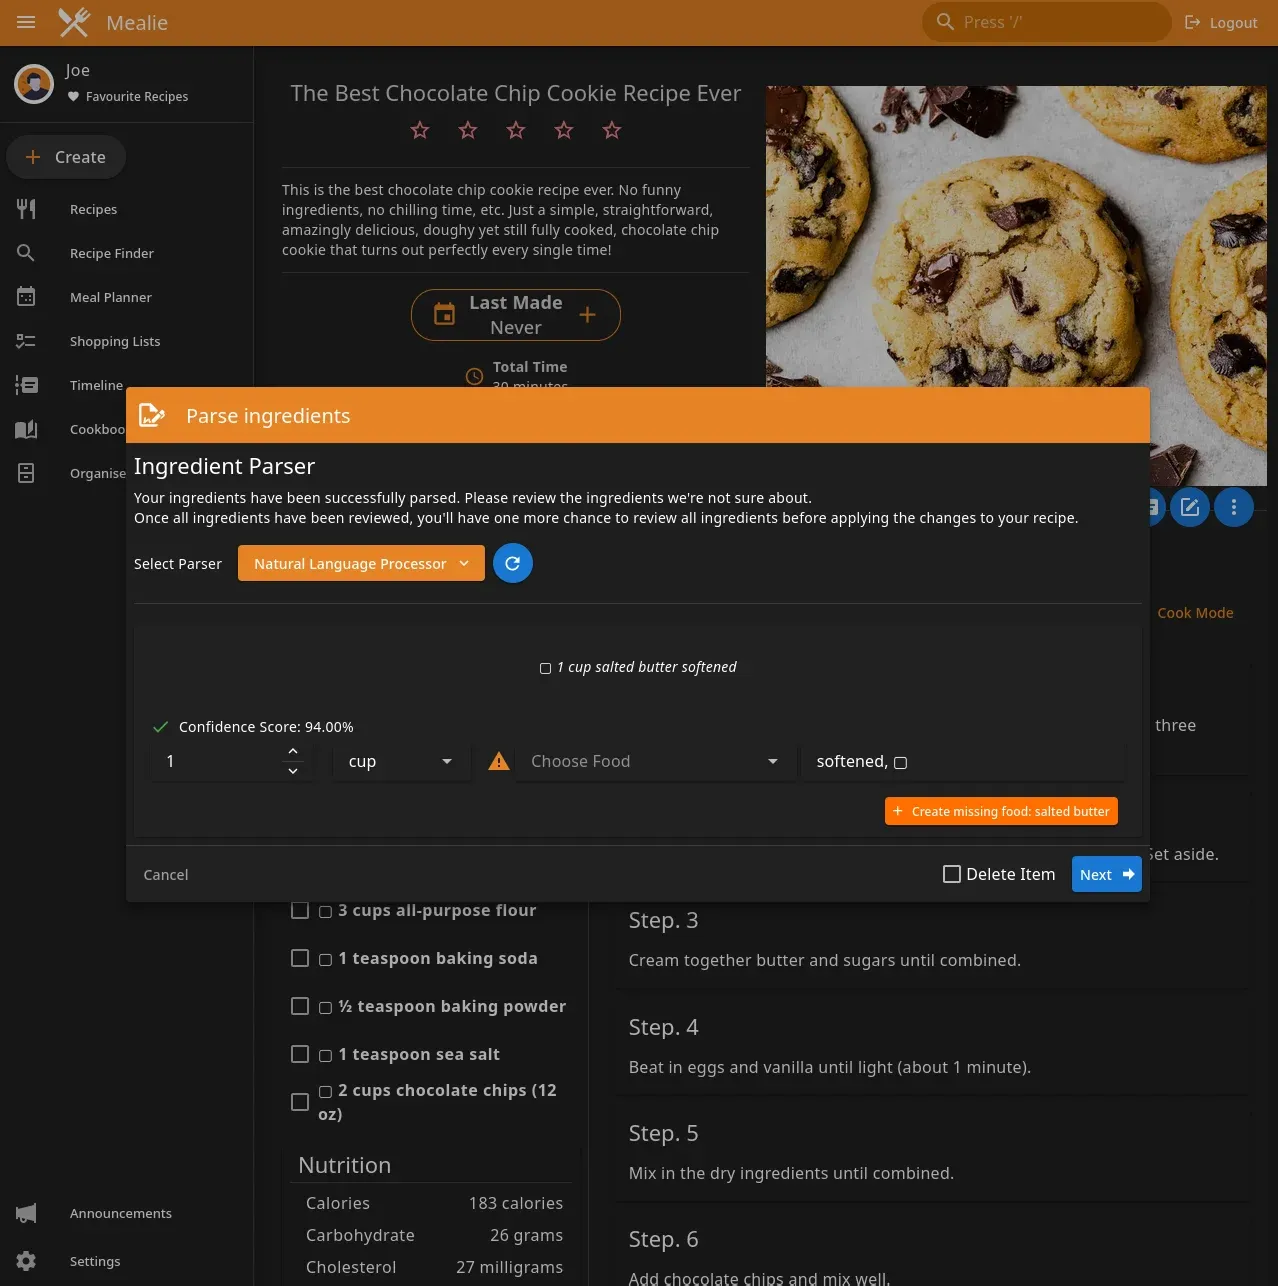Rate recipe with the first star
The width and height of the screenshot is (1278, 1286).
point(420,130)
